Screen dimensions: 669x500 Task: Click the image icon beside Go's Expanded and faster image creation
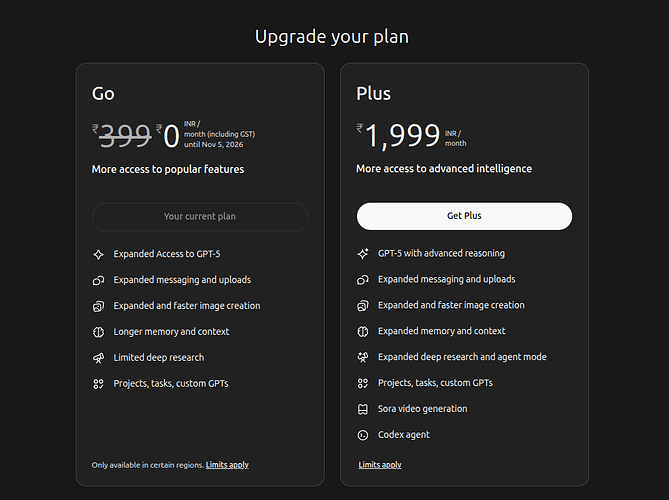click(98, 306)
